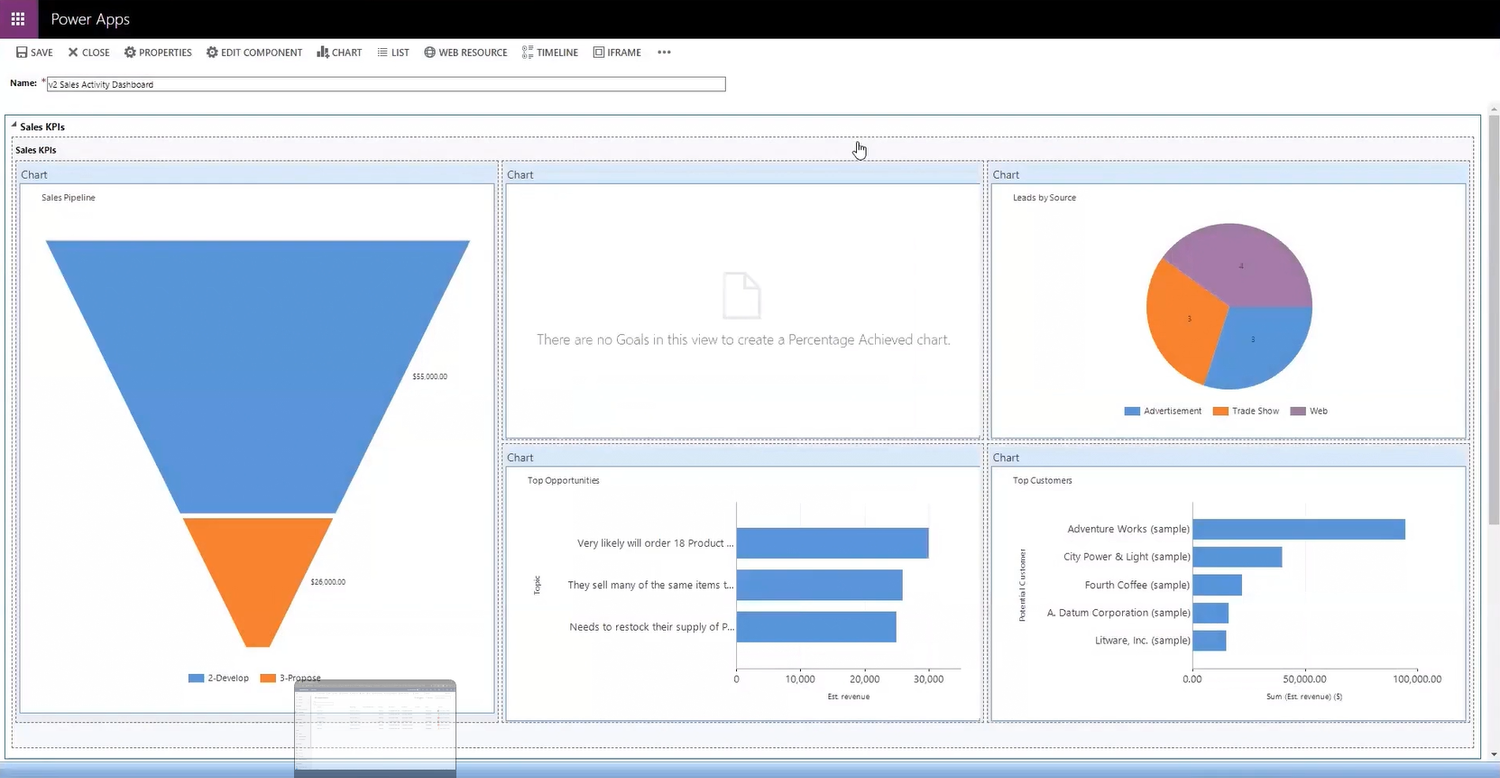
Task: Add a Timeline via its toolbar icon
Action: (524, 52)
